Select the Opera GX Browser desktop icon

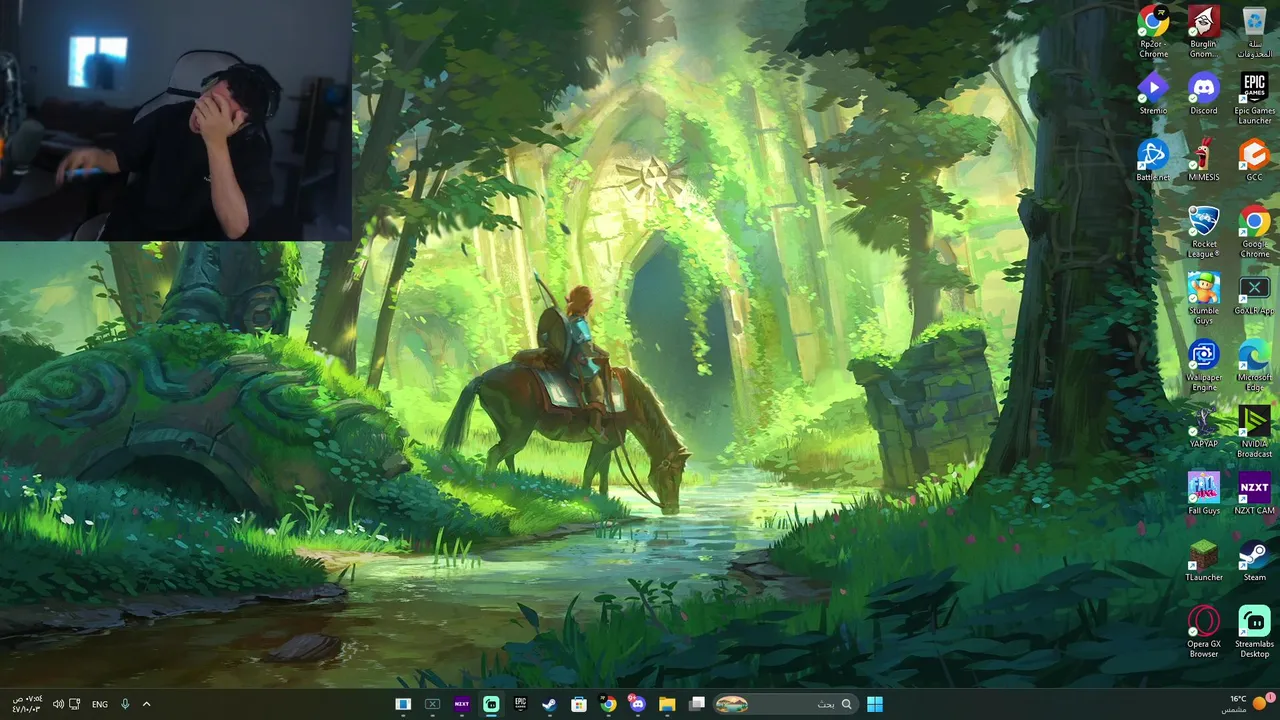click(x=1204, y=632)
